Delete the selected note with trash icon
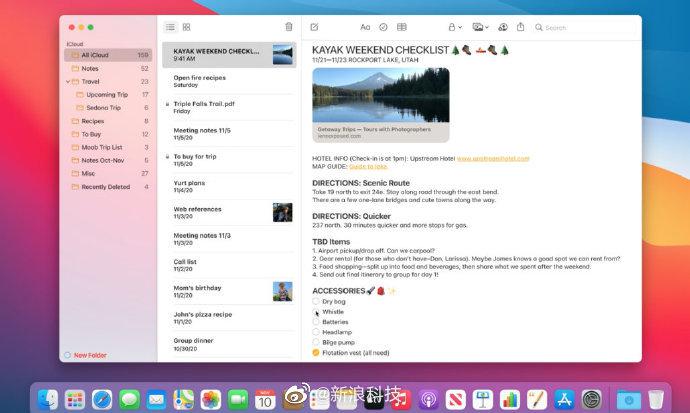The height and width of the screenshot is (413, 690). coord(289,27)
